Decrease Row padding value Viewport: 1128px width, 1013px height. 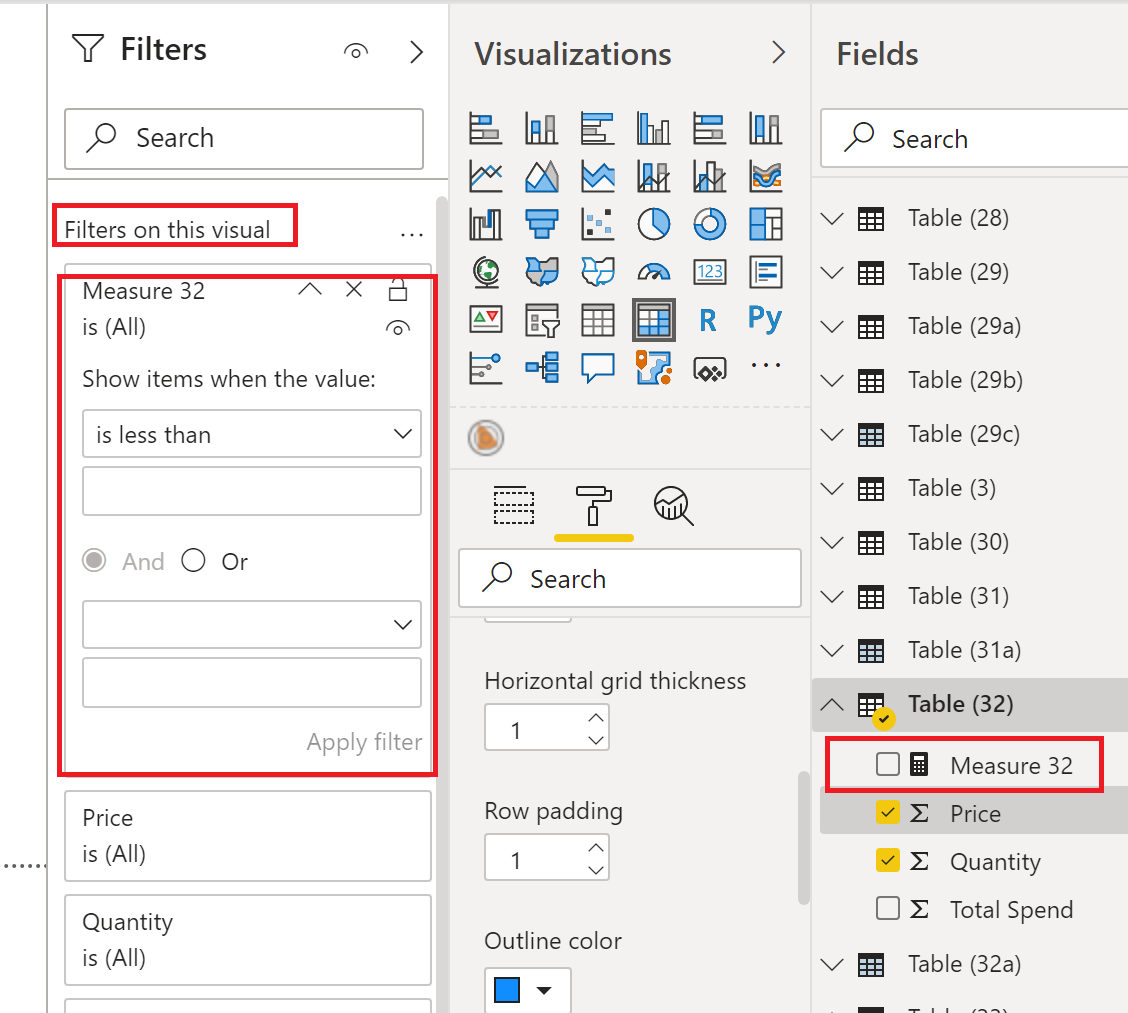tap(596, 869)
